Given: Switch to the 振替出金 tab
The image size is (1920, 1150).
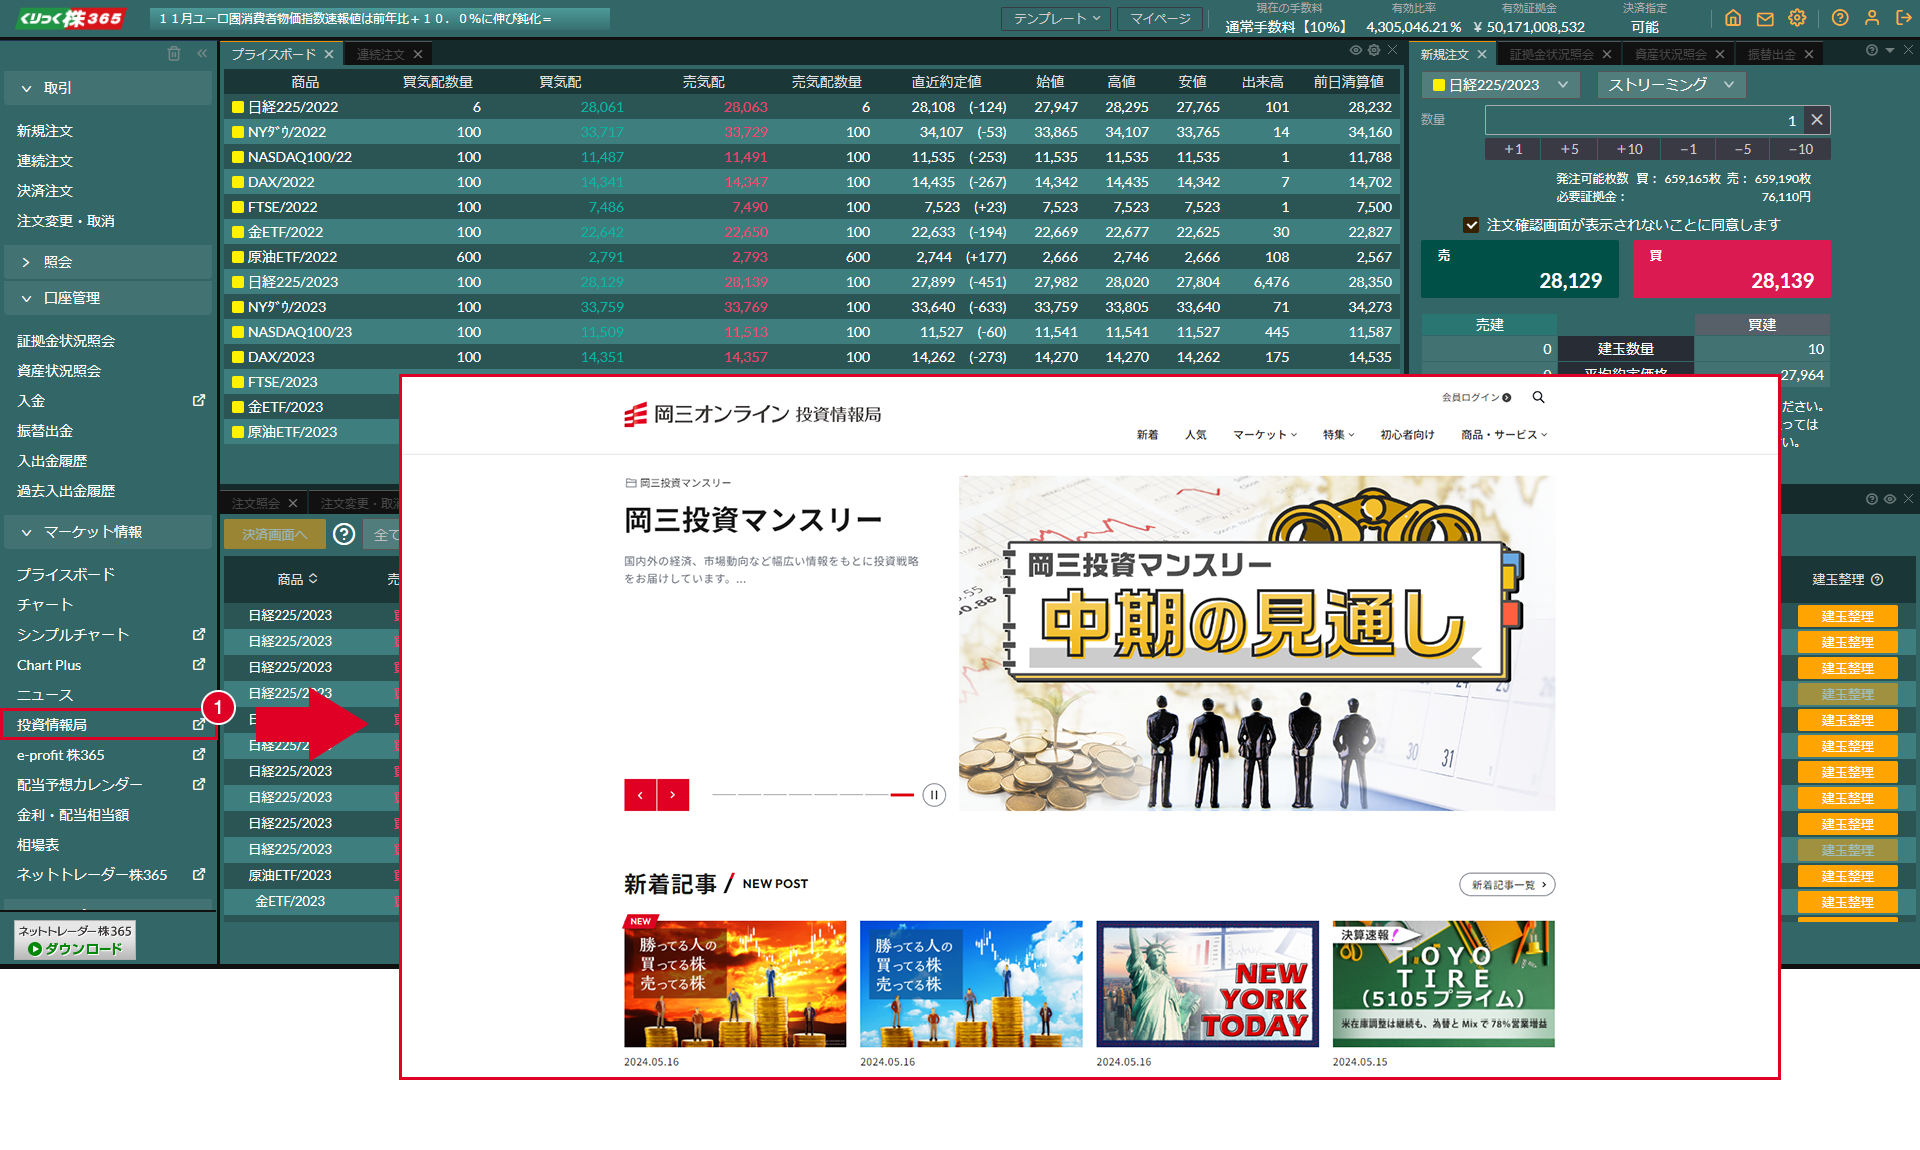Looking at the screenshot, I should (x=1771, y=54).
